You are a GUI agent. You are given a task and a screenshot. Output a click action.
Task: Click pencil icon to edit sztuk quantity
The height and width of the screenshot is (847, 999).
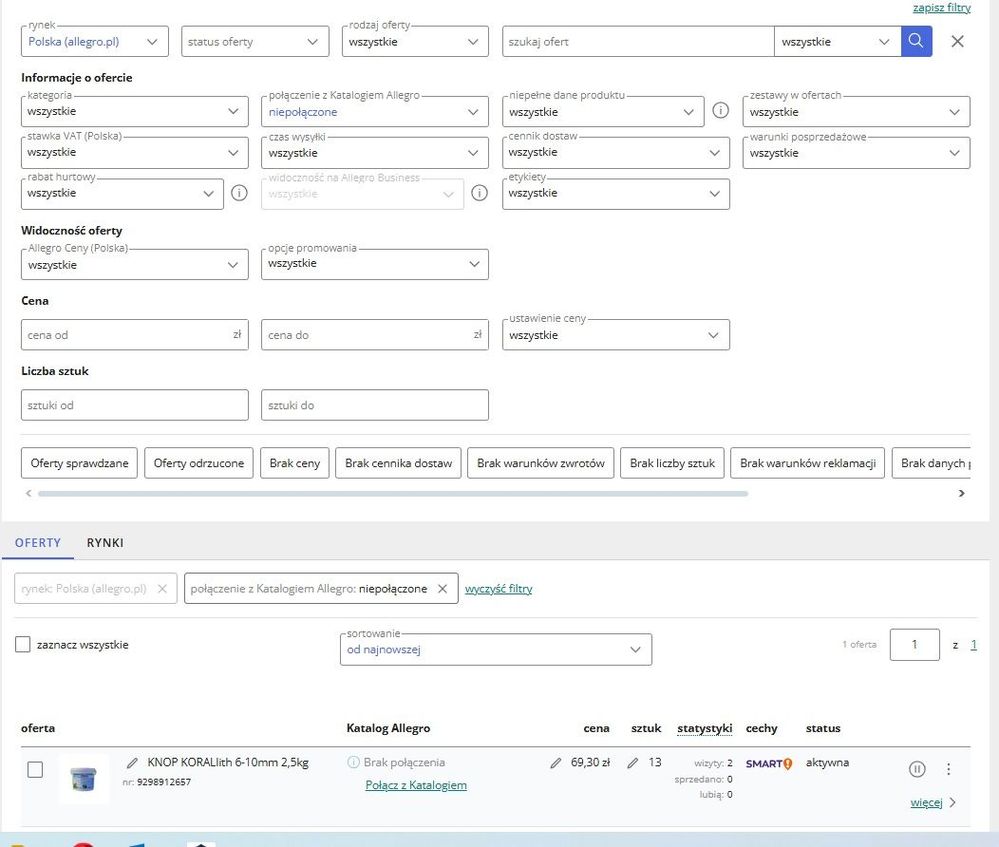coord(633,763)
